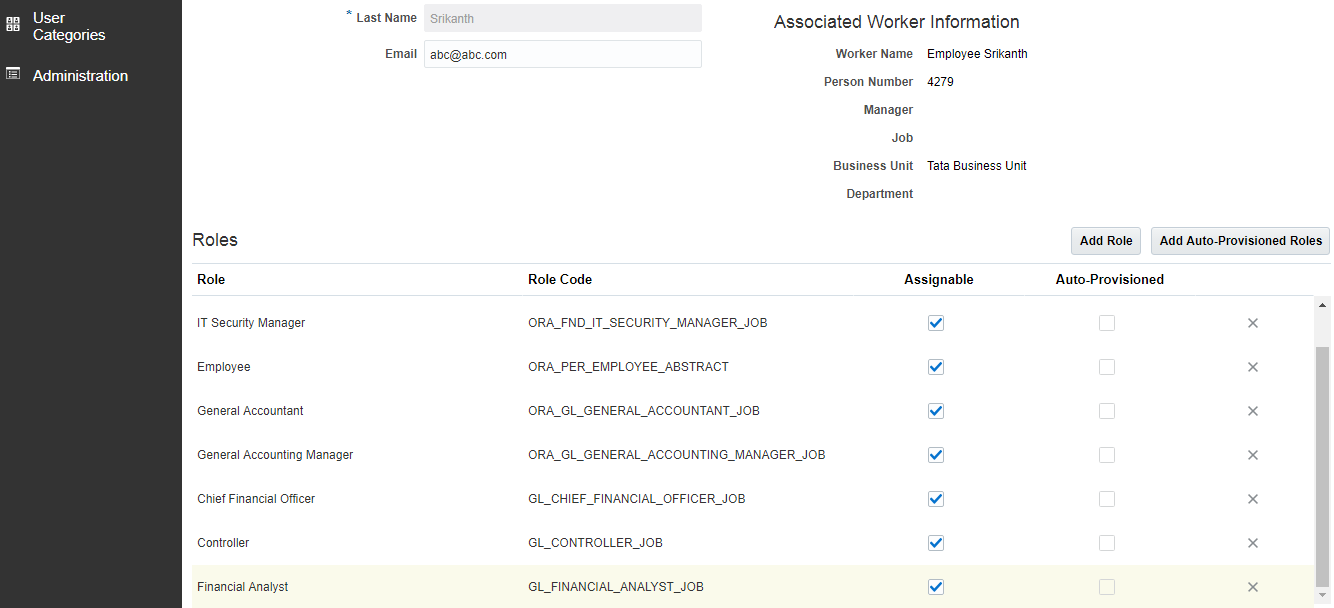1334x608 pixels.
Task: Delete the Chief Financial Officer role
Action: [x=1252, y=499]
